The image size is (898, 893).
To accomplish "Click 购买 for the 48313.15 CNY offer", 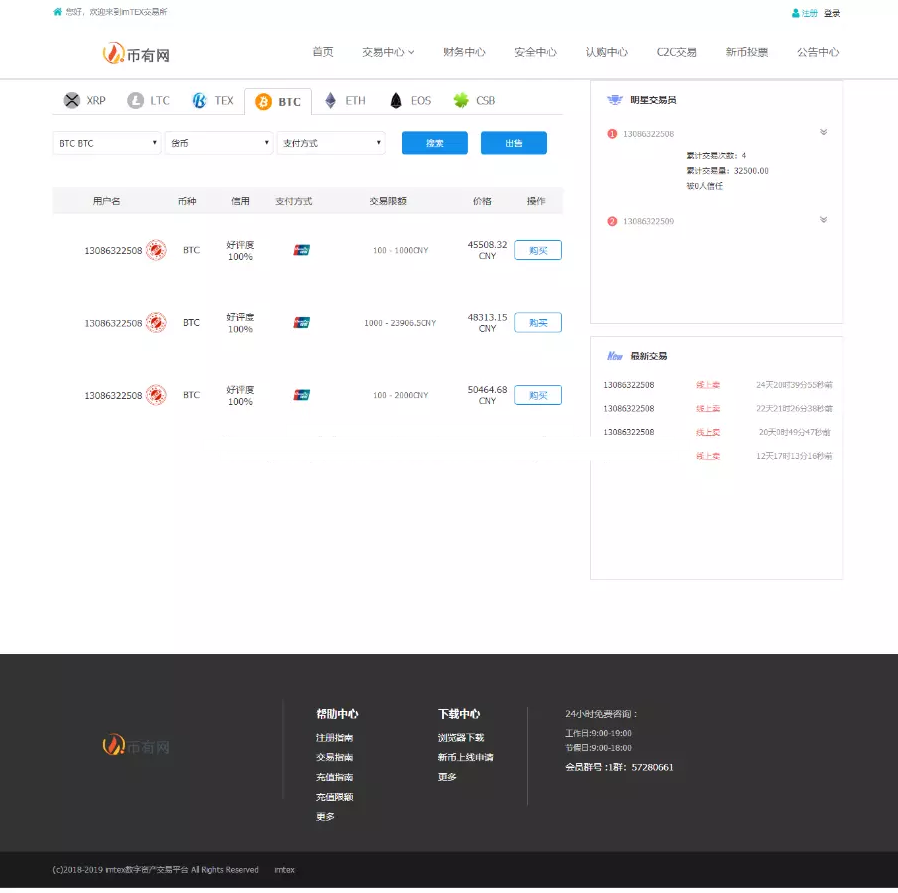I will pos(538,322).
